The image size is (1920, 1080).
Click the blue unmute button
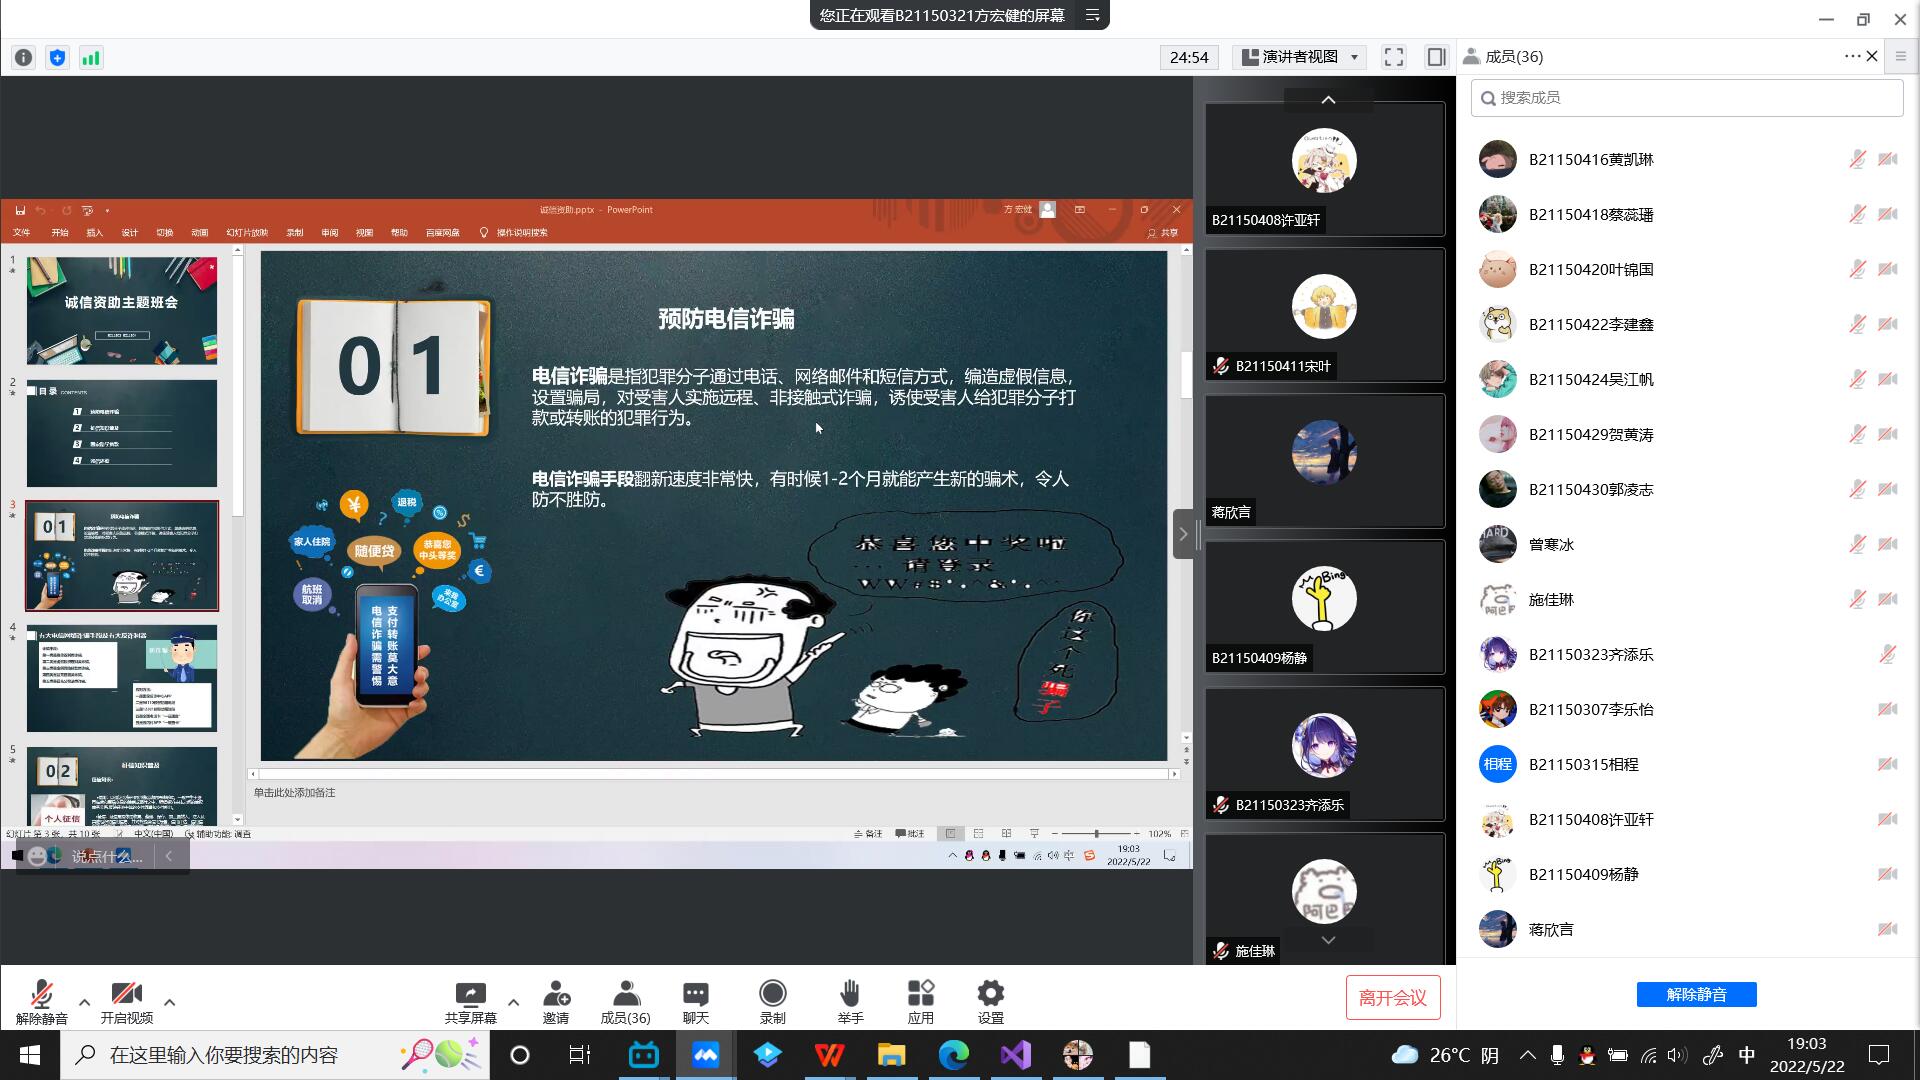(1696, 994)
